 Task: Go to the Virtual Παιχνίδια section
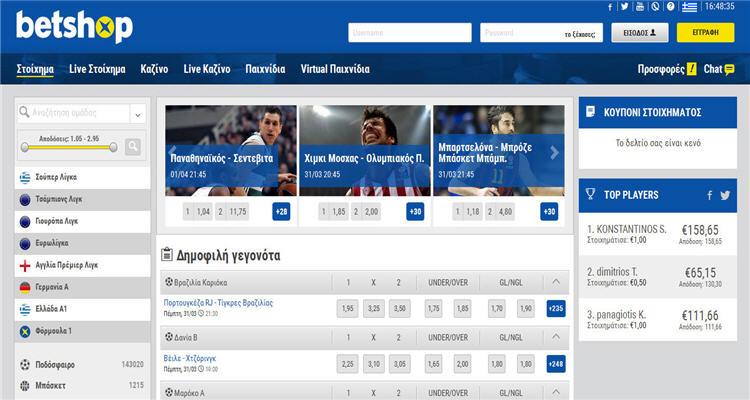coord(335,70)
